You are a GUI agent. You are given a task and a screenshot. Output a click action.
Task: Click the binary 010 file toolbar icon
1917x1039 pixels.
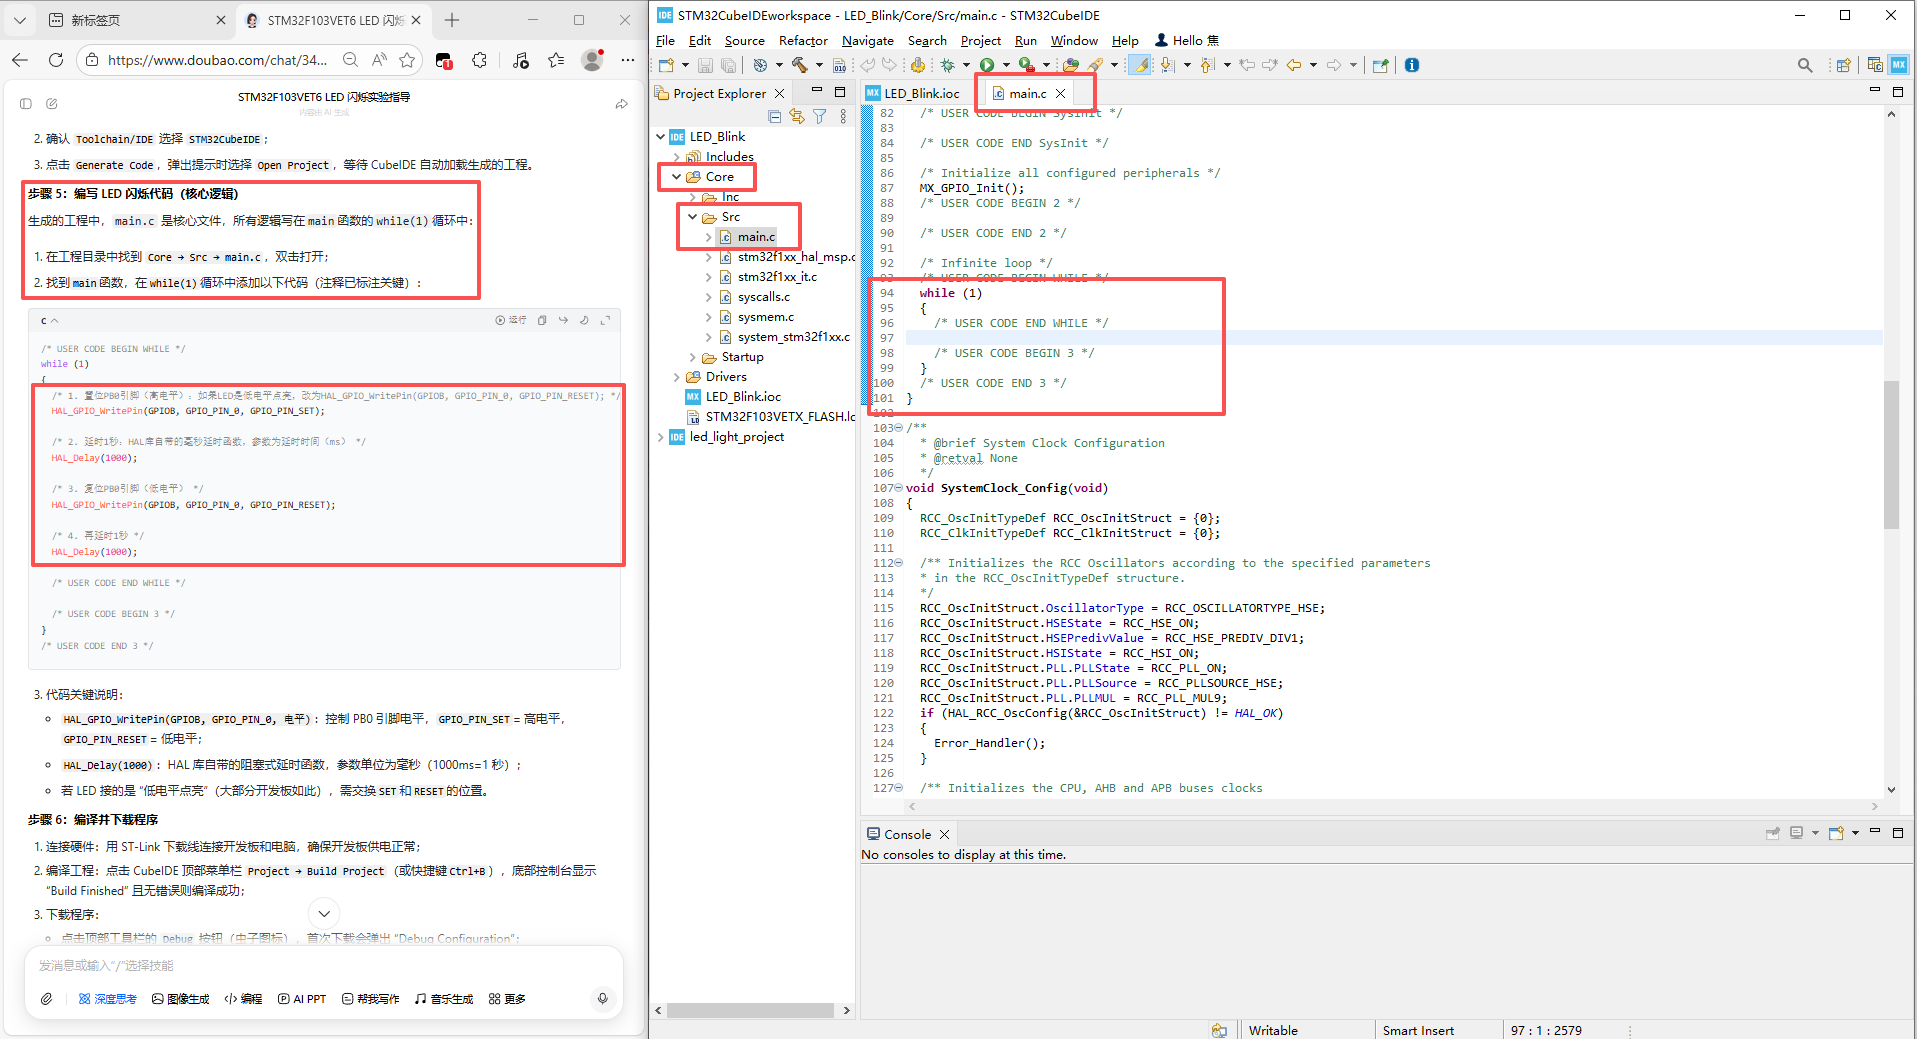(x=839, y=65)
